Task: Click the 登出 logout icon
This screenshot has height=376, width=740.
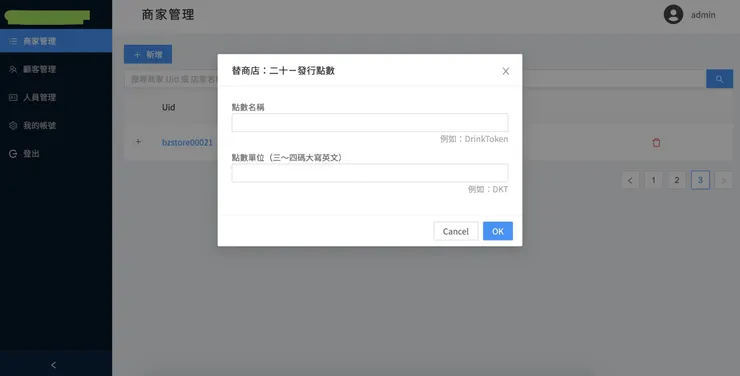Action: (13, 154)
